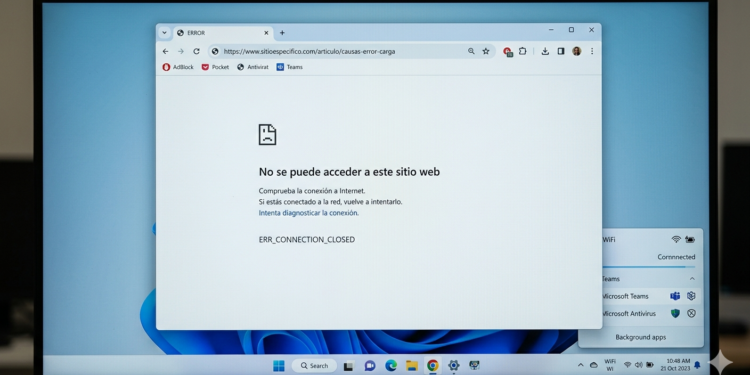750x375 pixels.
Task: Click the ERR_CONNECTION_CLOSED text
Action: coord(307,240)
